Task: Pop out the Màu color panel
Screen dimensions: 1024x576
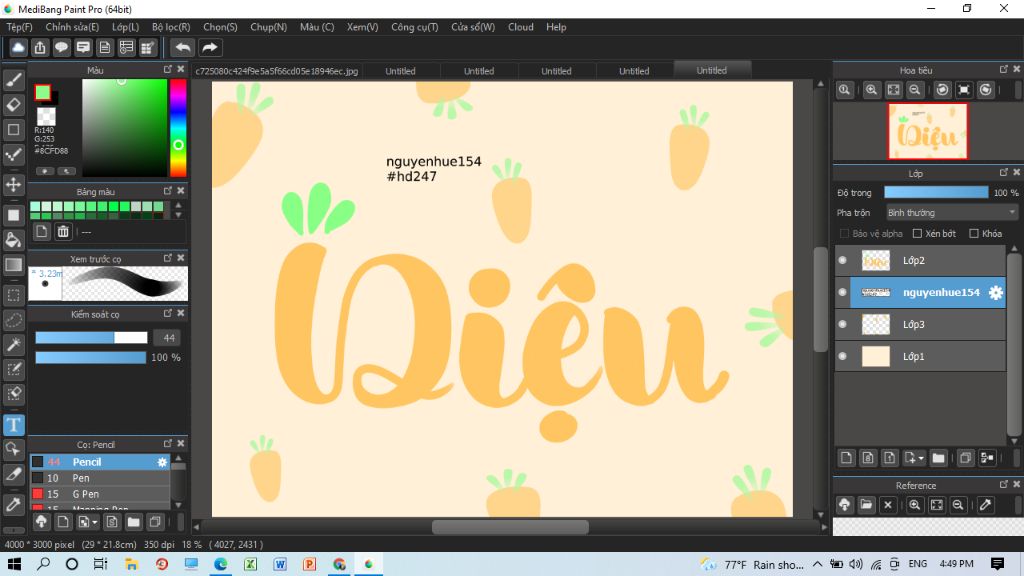Action: coord(168,69)
